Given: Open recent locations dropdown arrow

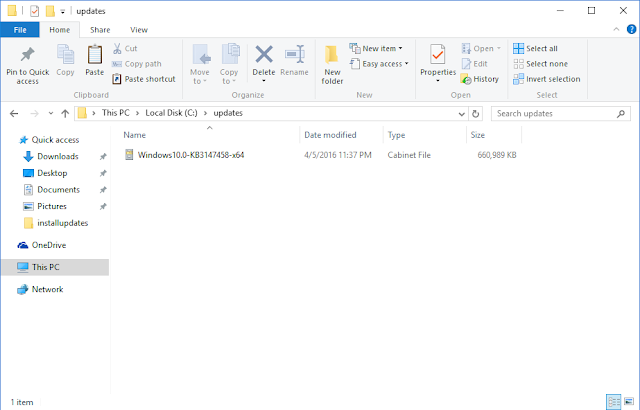Looking at the screenshot, I should pos(51,113).
